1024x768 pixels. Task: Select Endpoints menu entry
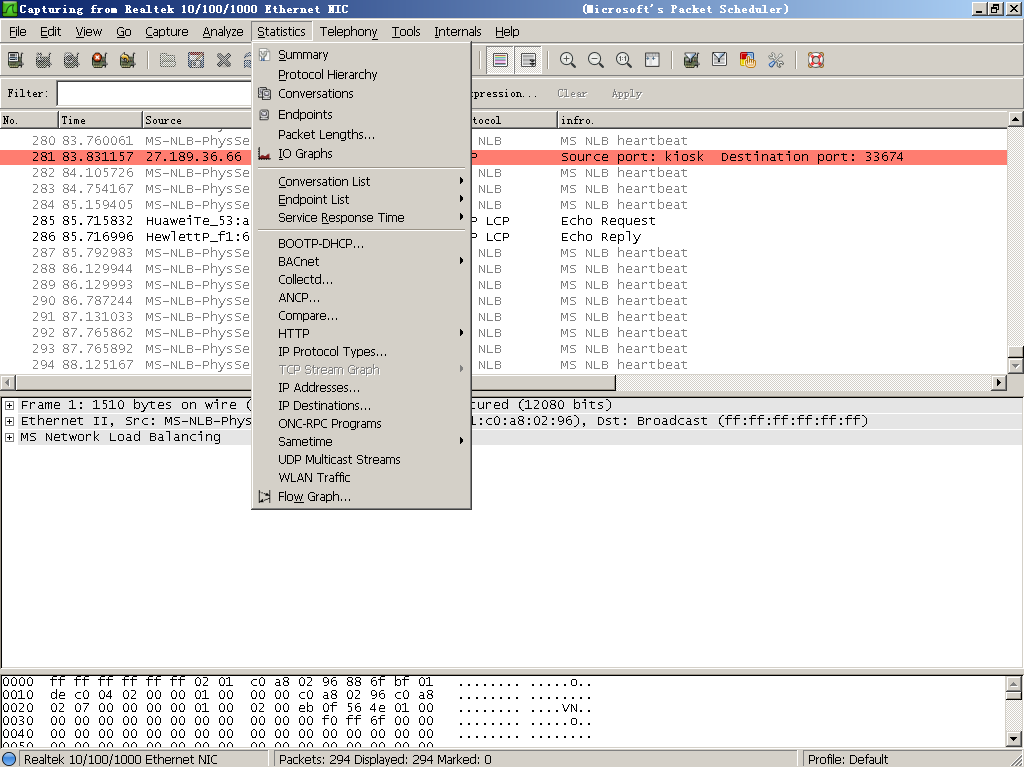361,114
